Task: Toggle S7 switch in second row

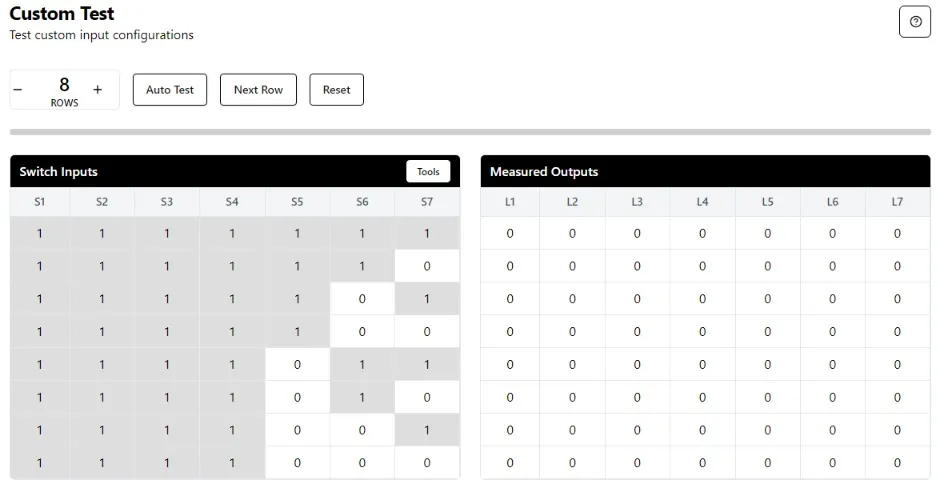Action: (427, 267)
